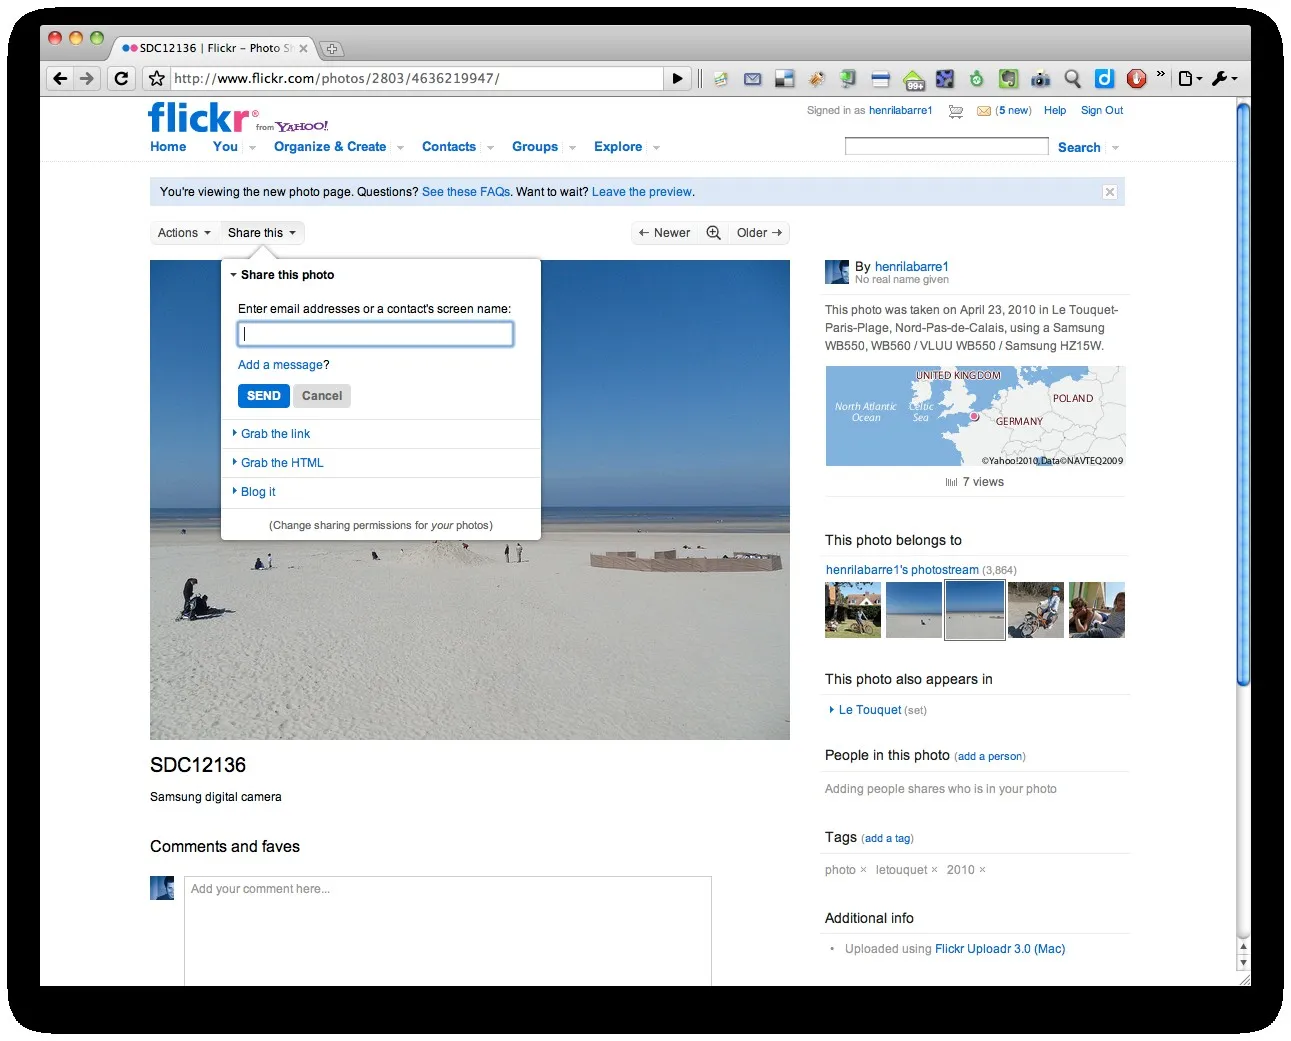Click the red stop-sign extension icon
Viewport: 1291px width, 1041px height.
1136,78
